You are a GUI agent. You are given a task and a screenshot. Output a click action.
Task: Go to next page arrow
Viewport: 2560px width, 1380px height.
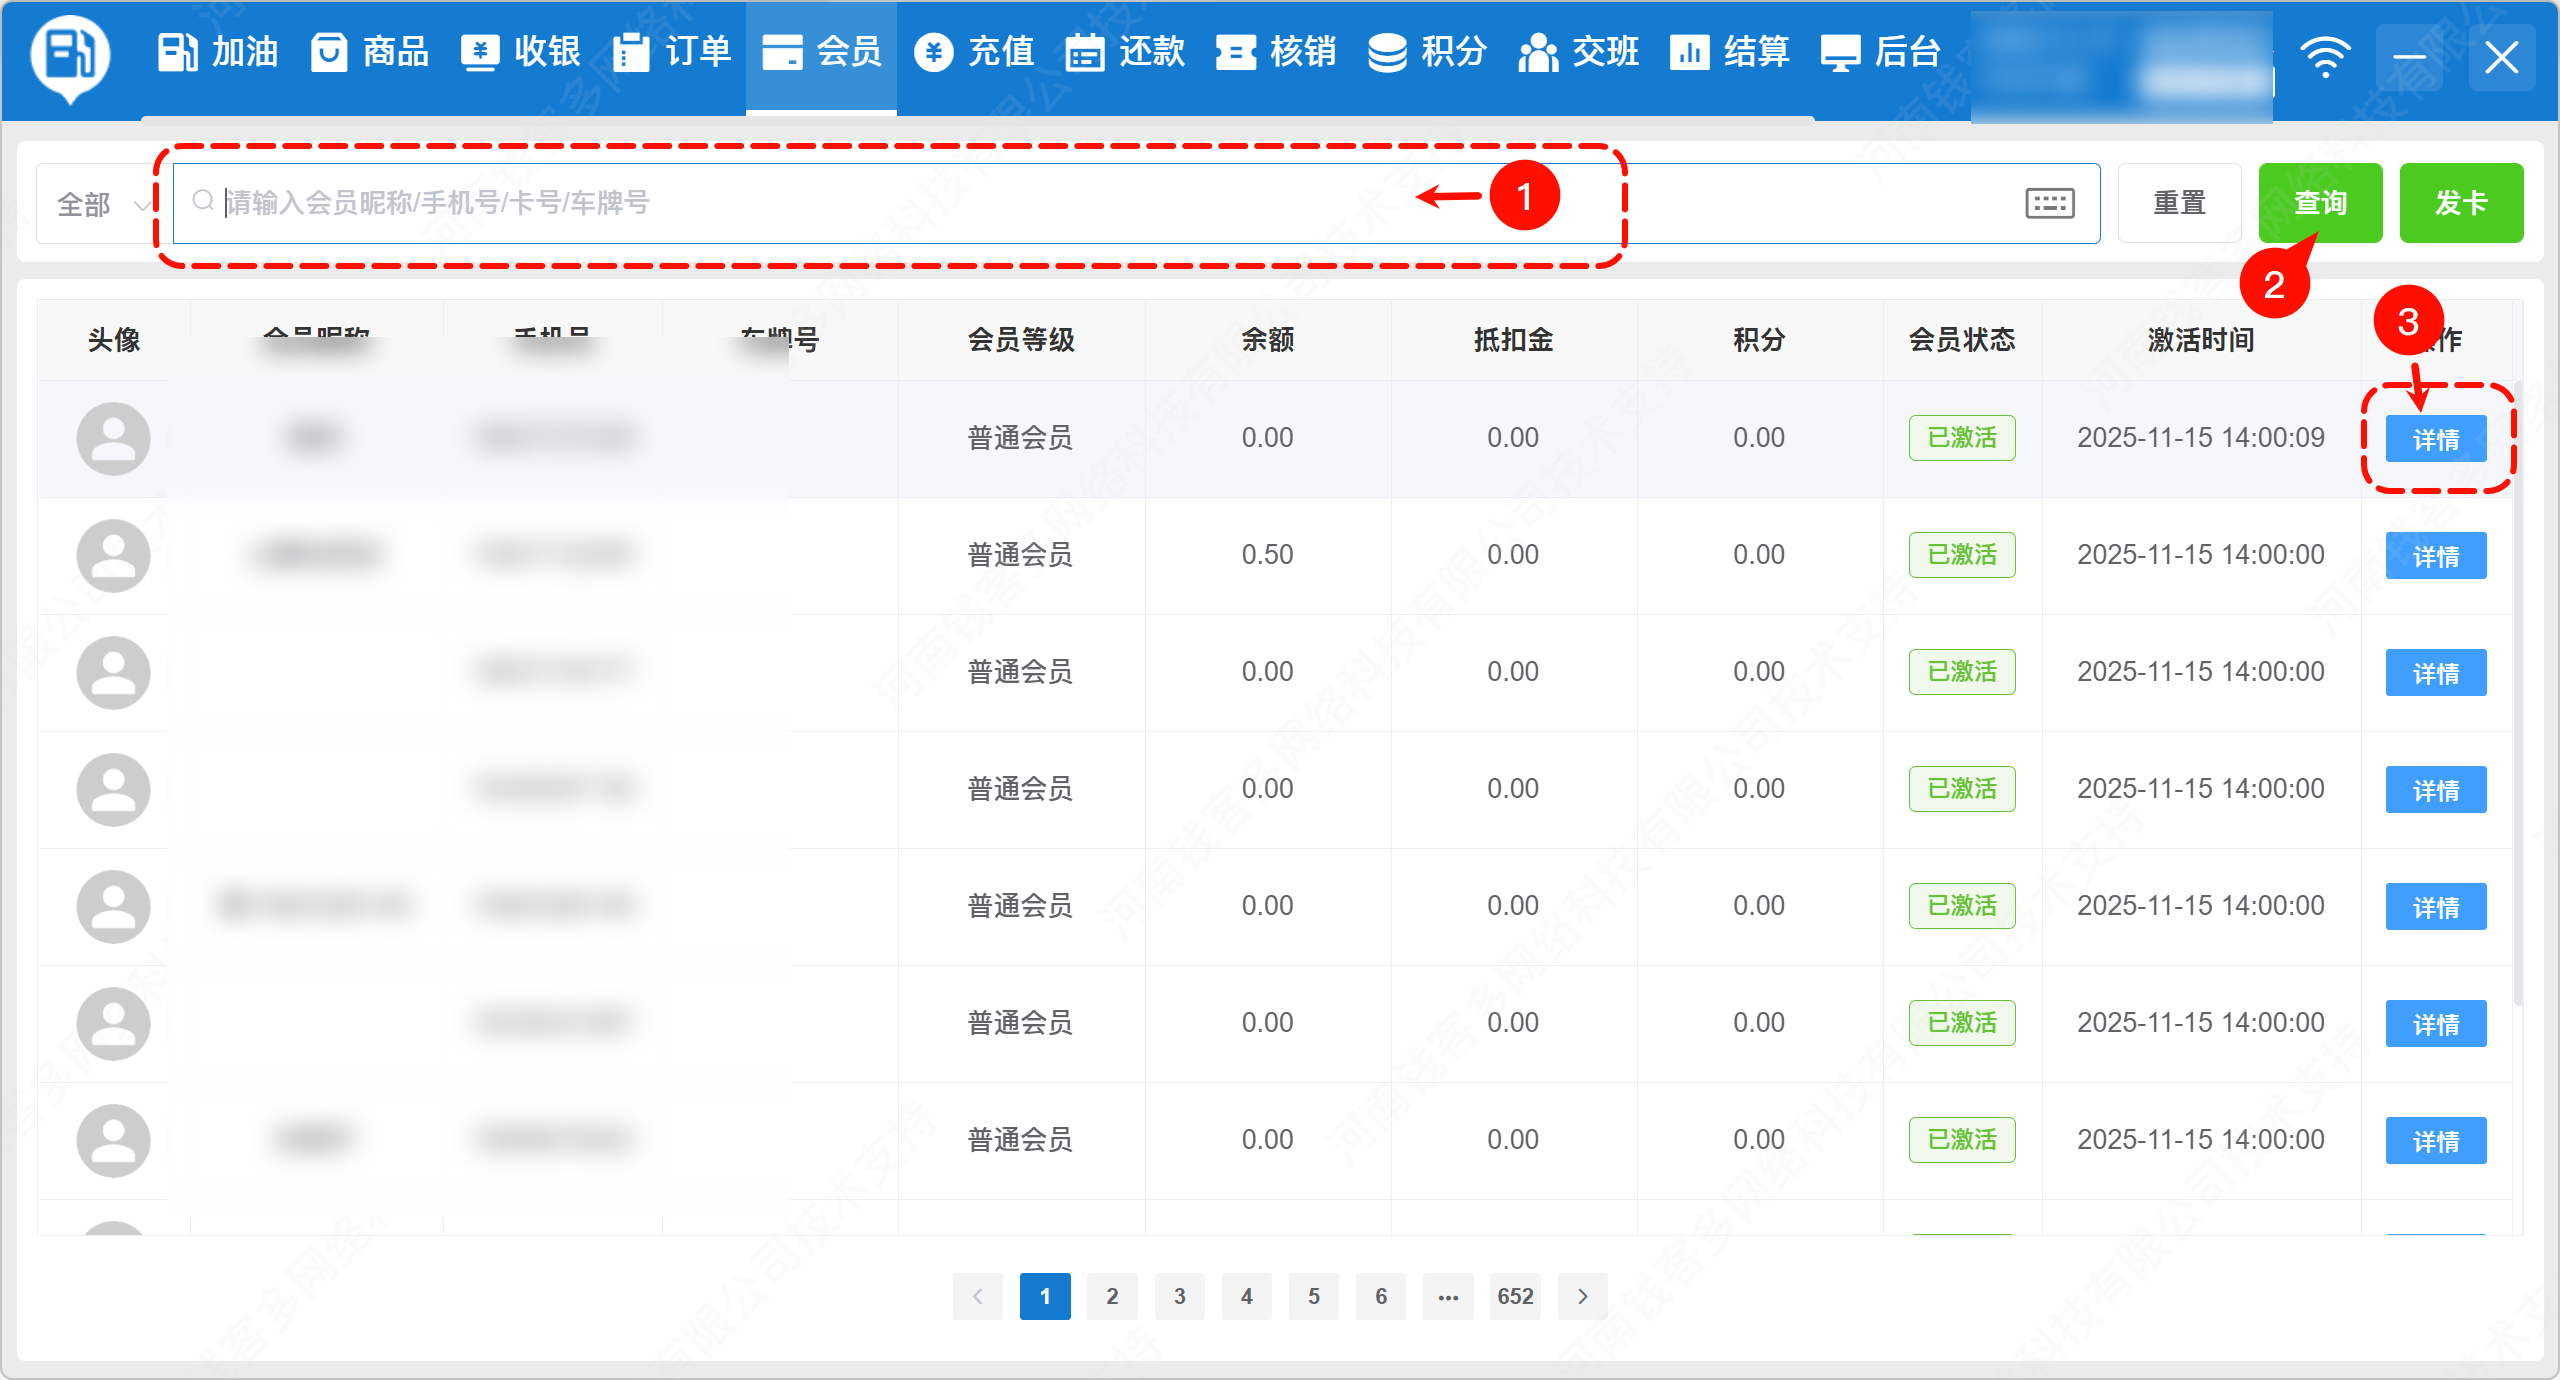(x=1582, y=1296)
